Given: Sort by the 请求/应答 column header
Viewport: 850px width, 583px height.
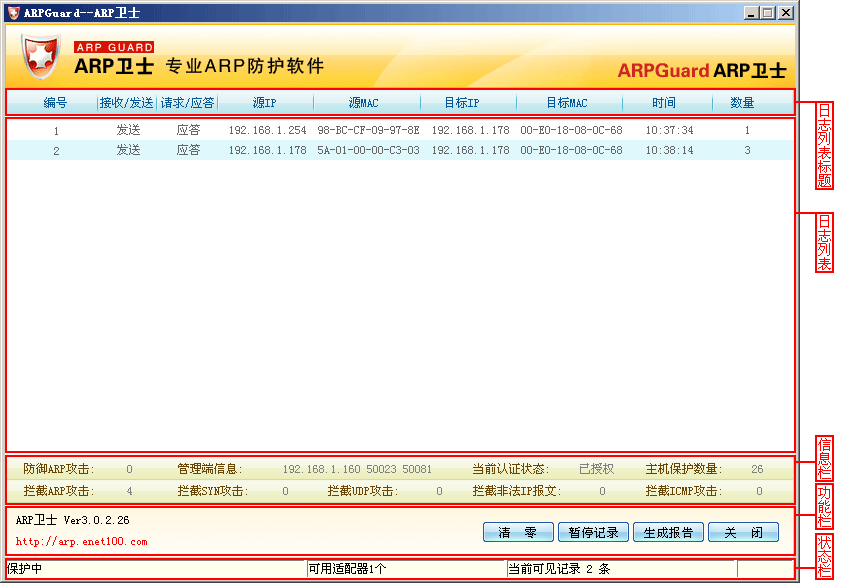Looking at the screenshot, I should point(187,102).
